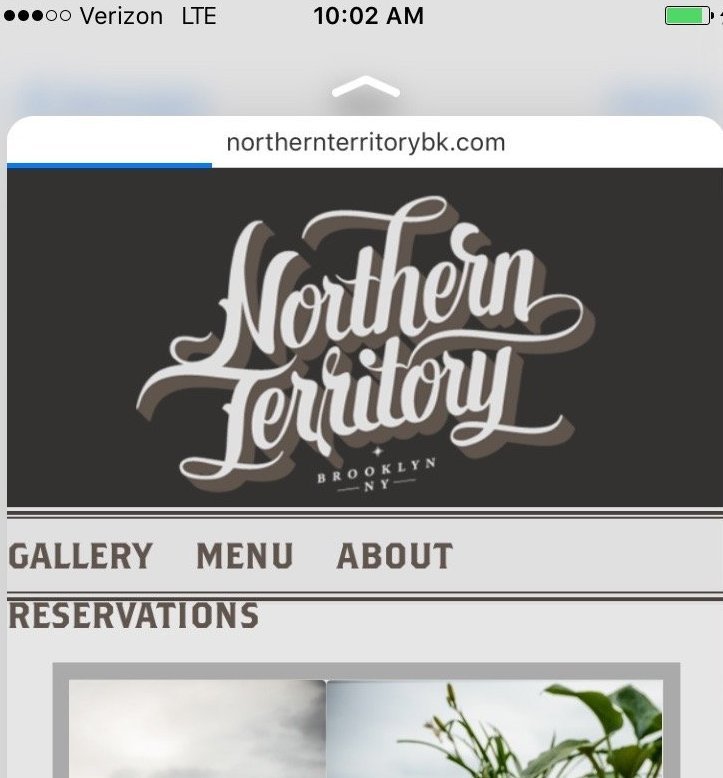This screenshot has height=778, width=723.
Task: Click the gray frame around the photo slideshow
Action: click(x=366, y=671)
